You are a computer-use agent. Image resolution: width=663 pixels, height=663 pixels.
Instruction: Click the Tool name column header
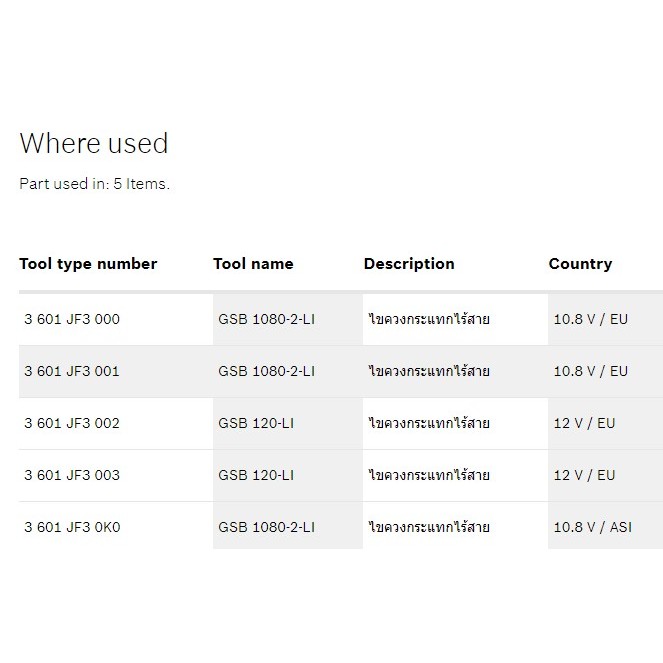[253, 264]
